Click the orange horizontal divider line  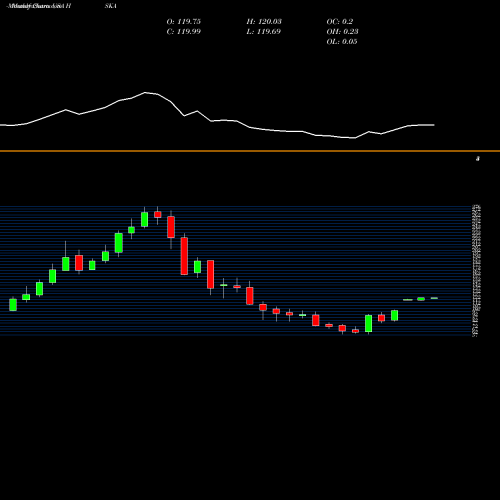pyautogui.click(x=250, y=151)
